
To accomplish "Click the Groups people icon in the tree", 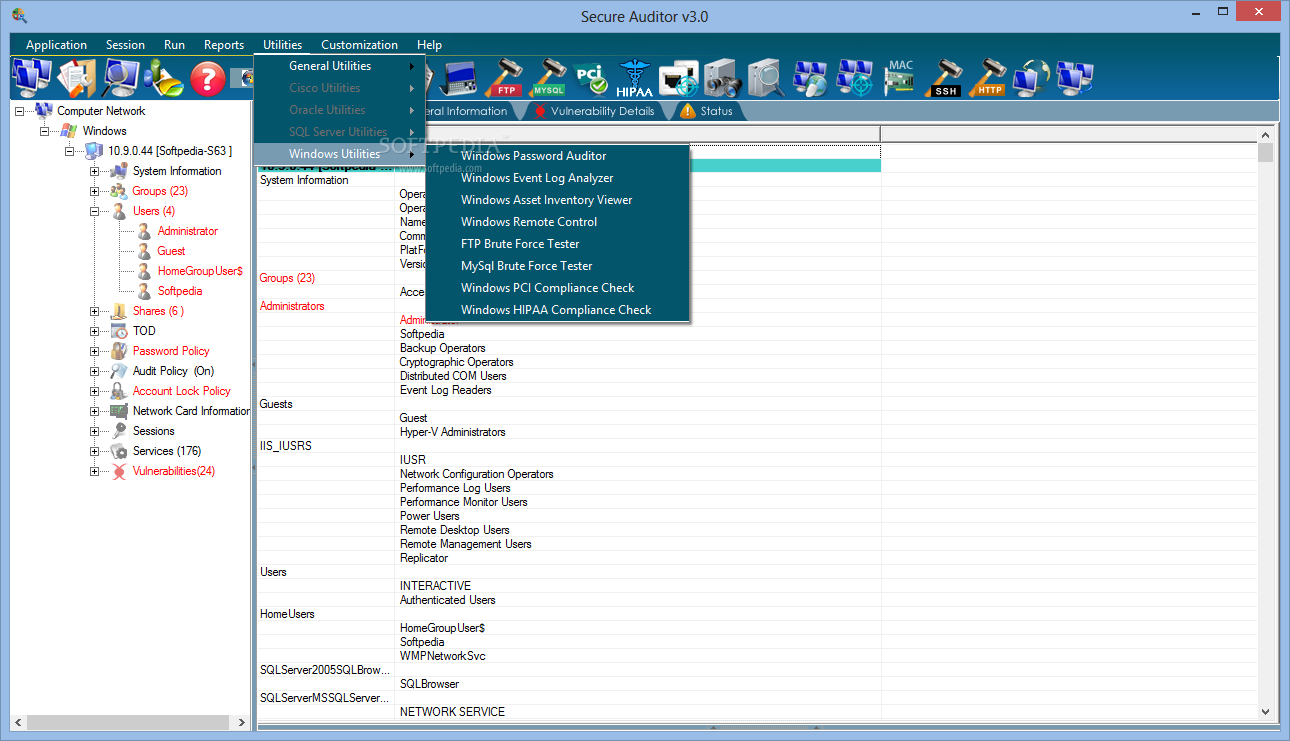I will (118, 191).
